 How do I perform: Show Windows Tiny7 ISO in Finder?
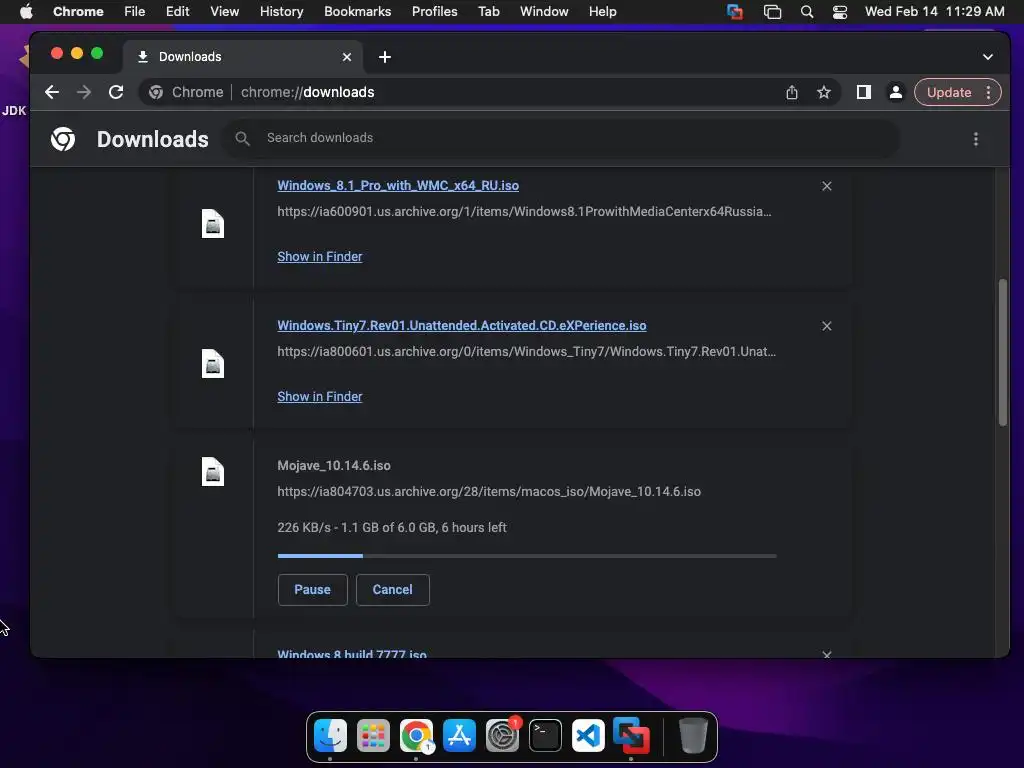[319, 396]
